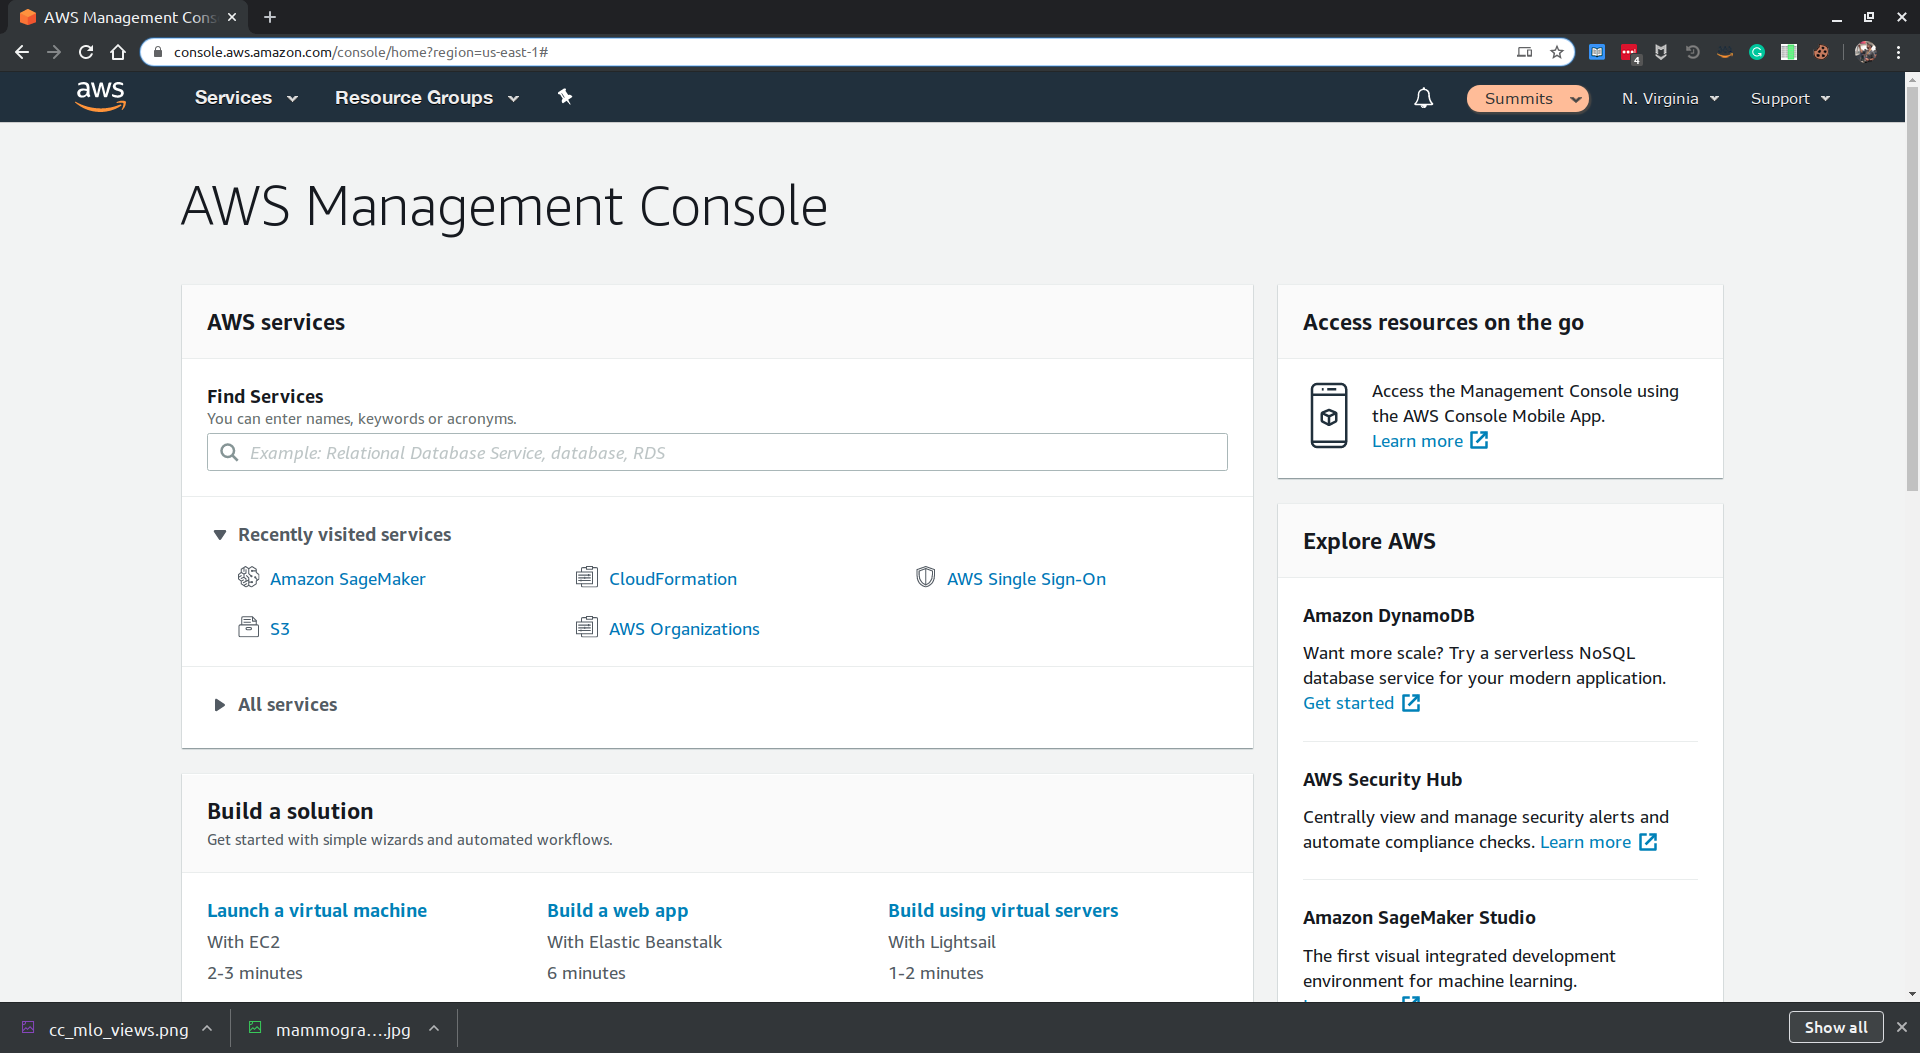Bookmark this page with the star icon
This screenshot has width=1920, height=1053.
pyautogui.click(x=1557, y=52)
